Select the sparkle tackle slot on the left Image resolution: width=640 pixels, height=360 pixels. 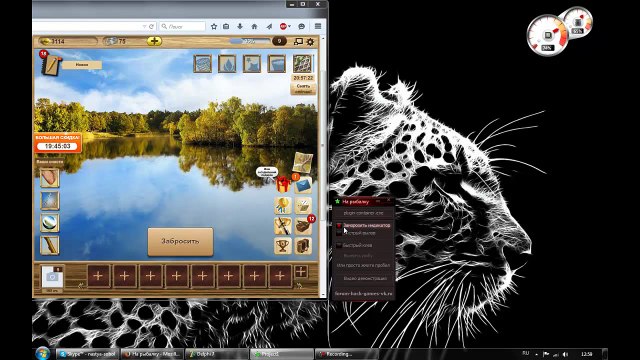pyautogui.click(x=49, y=200)
